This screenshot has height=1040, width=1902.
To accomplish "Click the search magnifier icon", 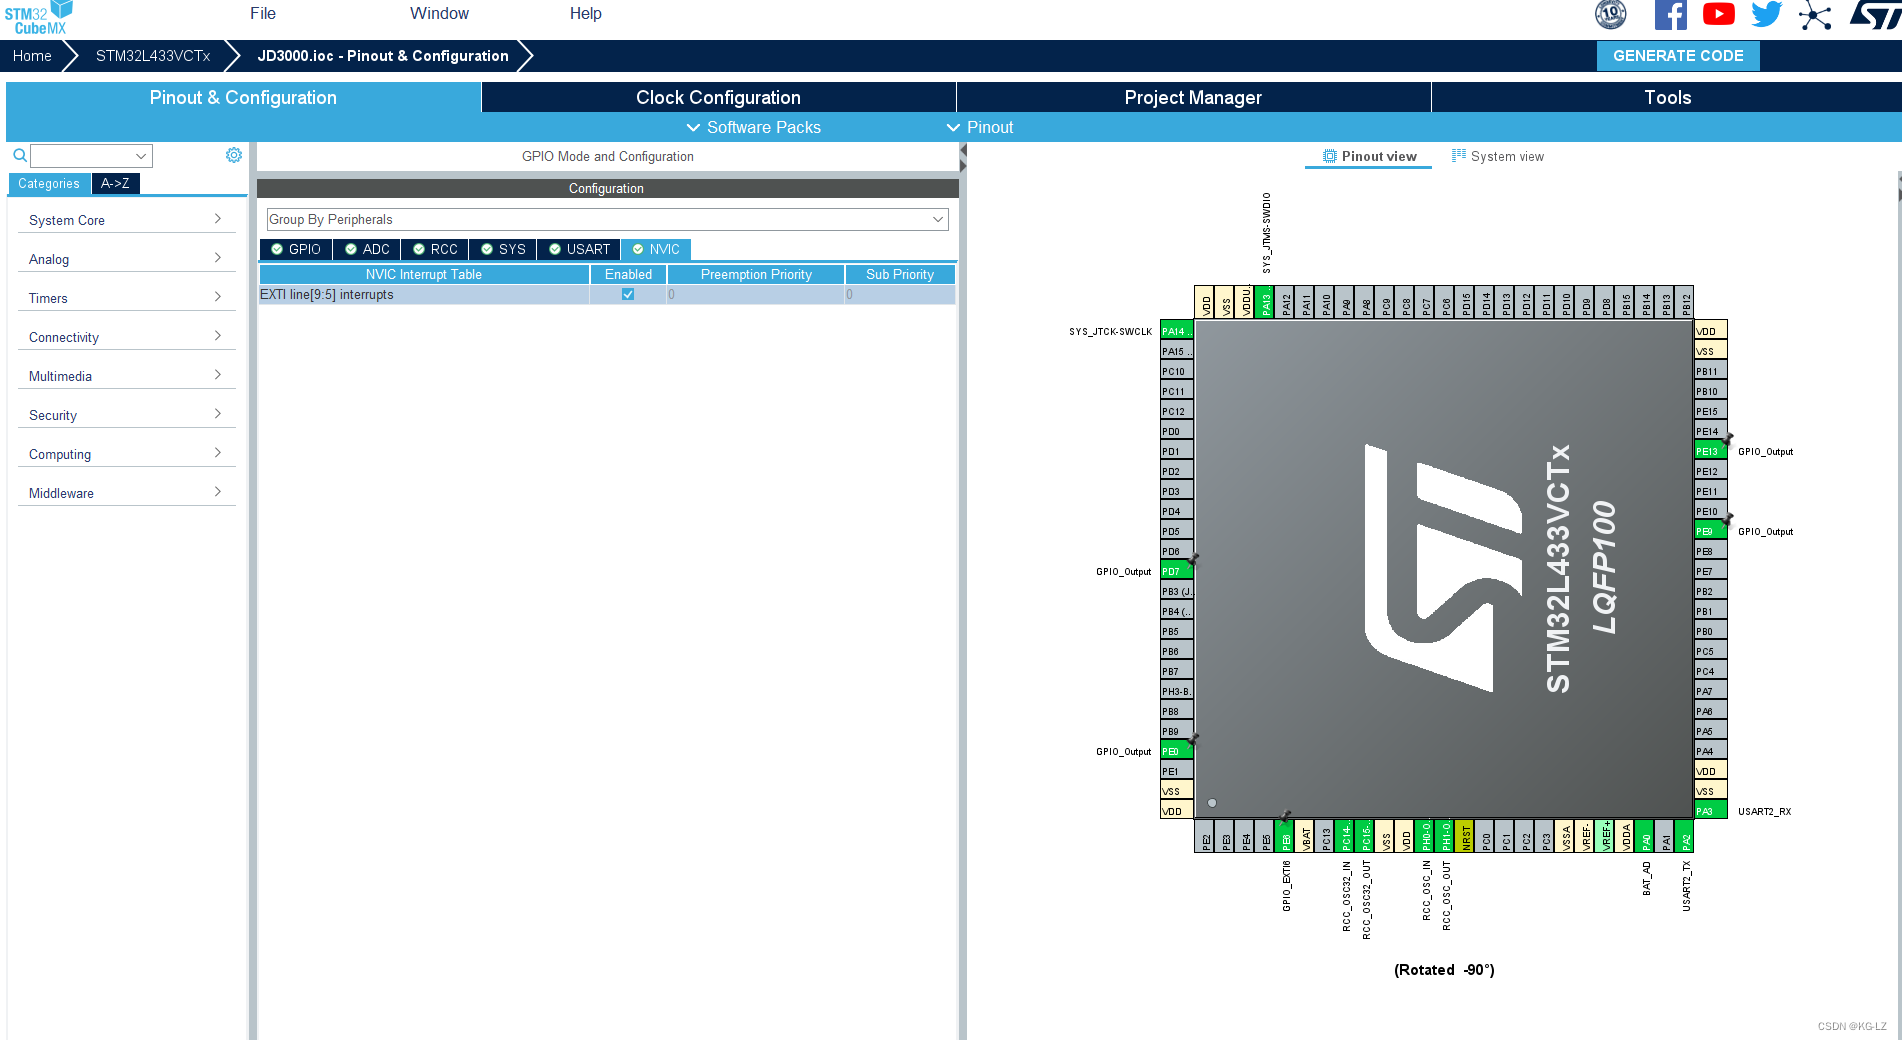I will [x=19, y=156].
